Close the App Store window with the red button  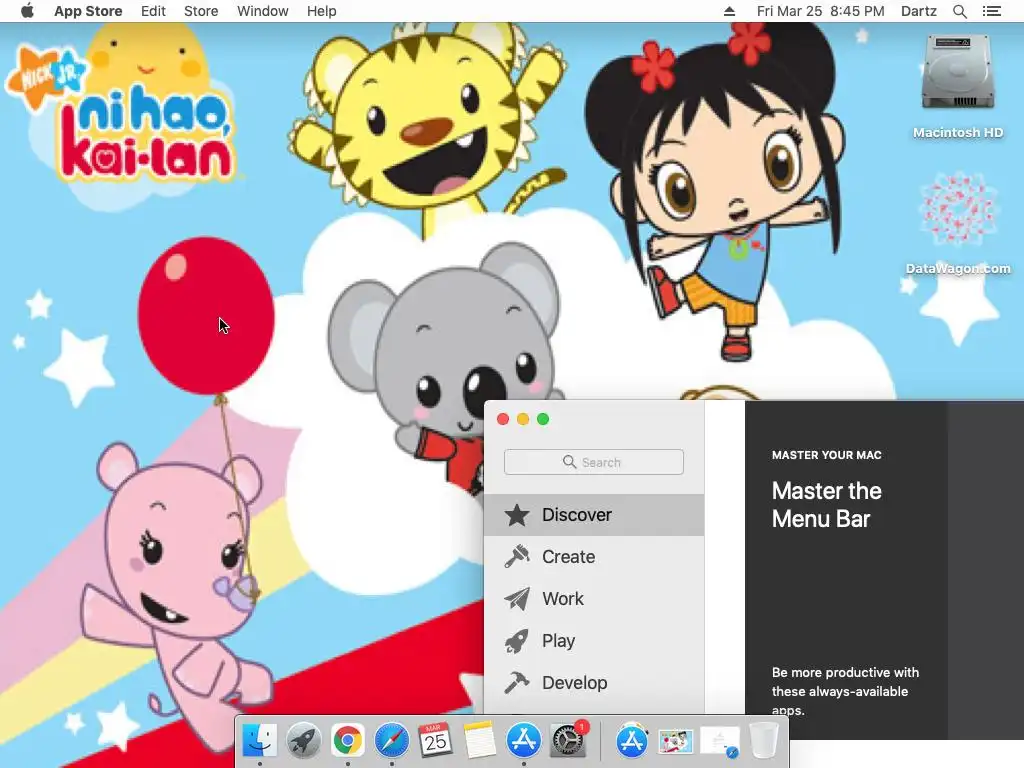503,419
